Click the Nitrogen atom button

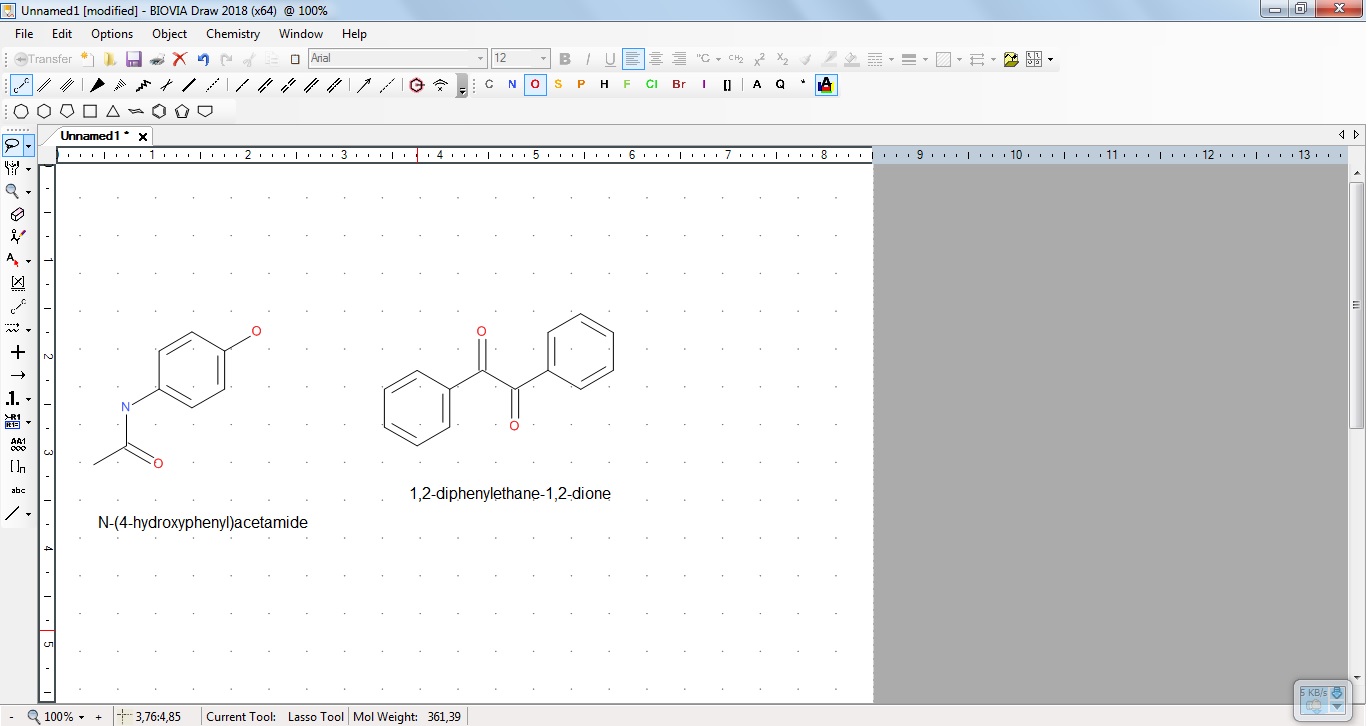click(x=512, y=85)
